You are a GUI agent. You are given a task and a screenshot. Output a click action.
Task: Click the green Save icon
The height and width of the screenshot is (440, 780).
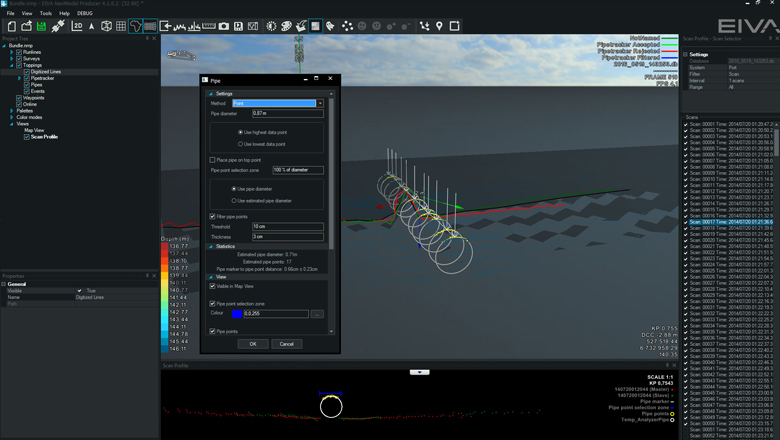point(41,26)
